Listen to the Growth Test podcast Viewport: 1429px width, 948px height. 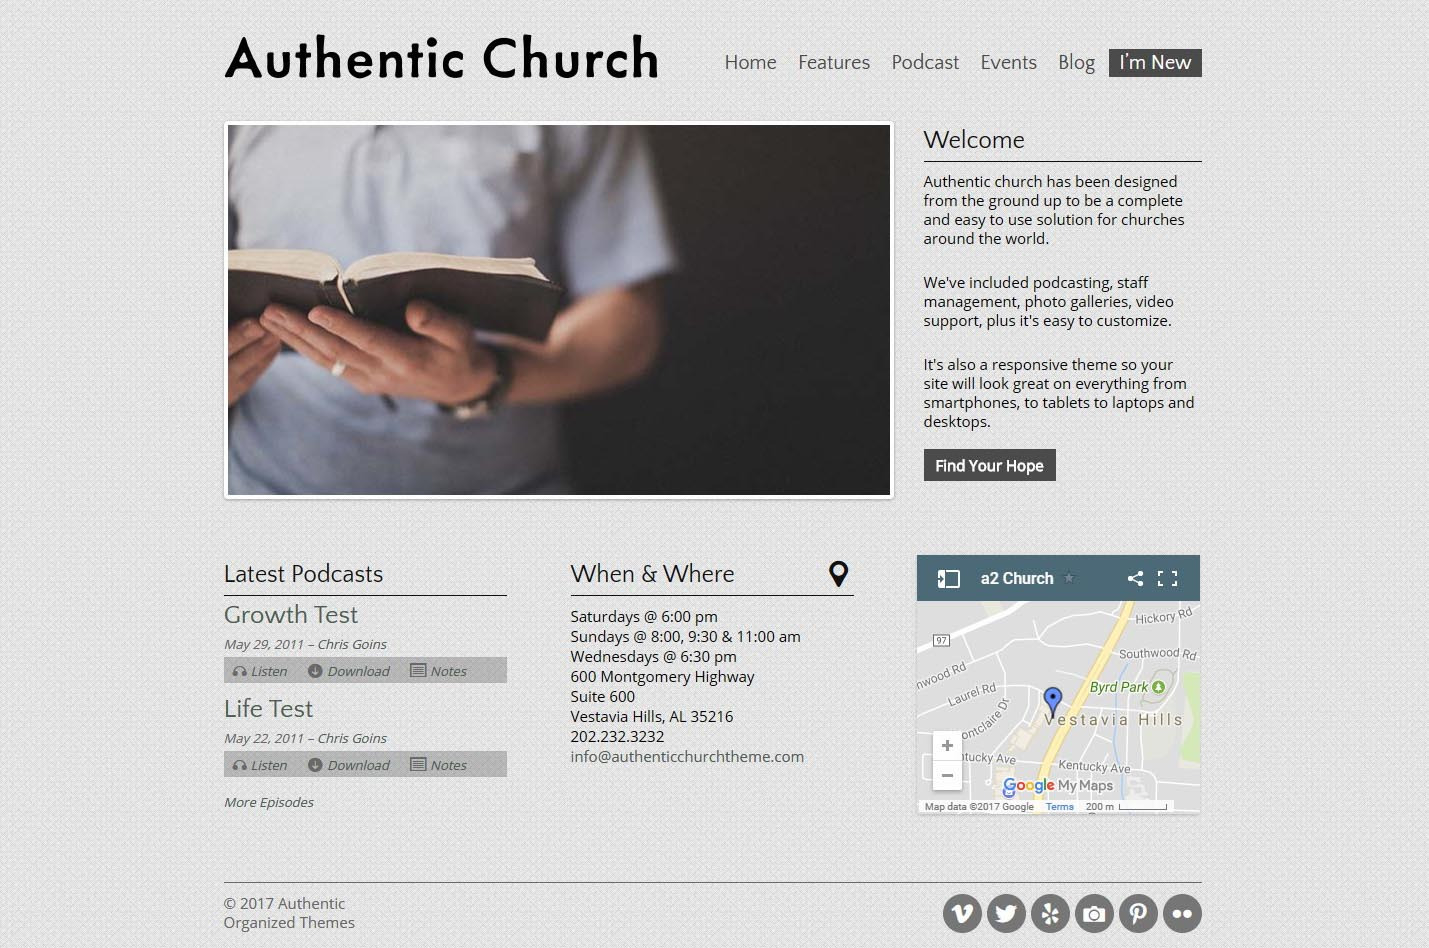click(x=260, y=671)
